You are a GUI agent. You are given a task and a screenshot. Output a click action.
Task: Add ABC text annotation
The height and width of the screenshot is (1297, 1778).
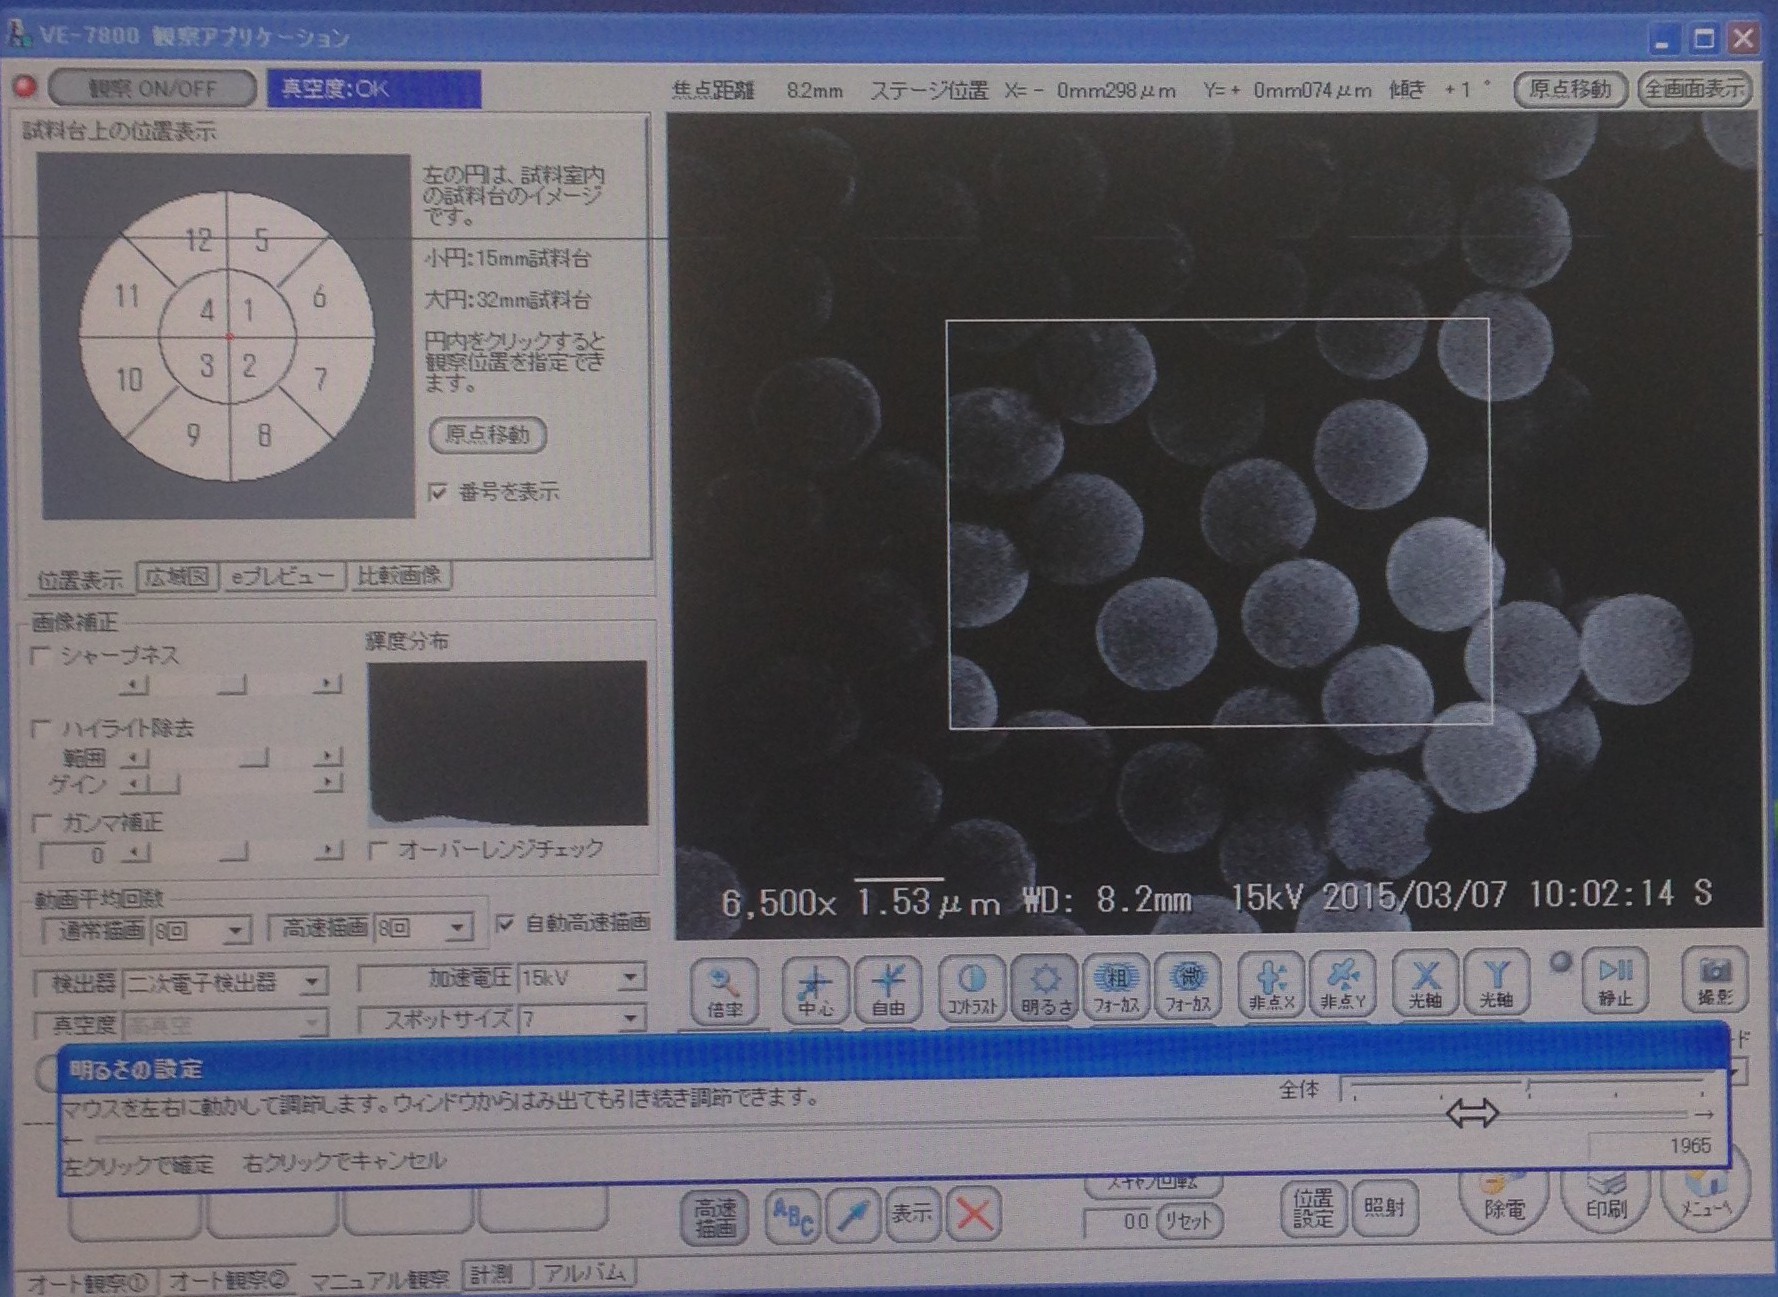(x=793, y=1217)
